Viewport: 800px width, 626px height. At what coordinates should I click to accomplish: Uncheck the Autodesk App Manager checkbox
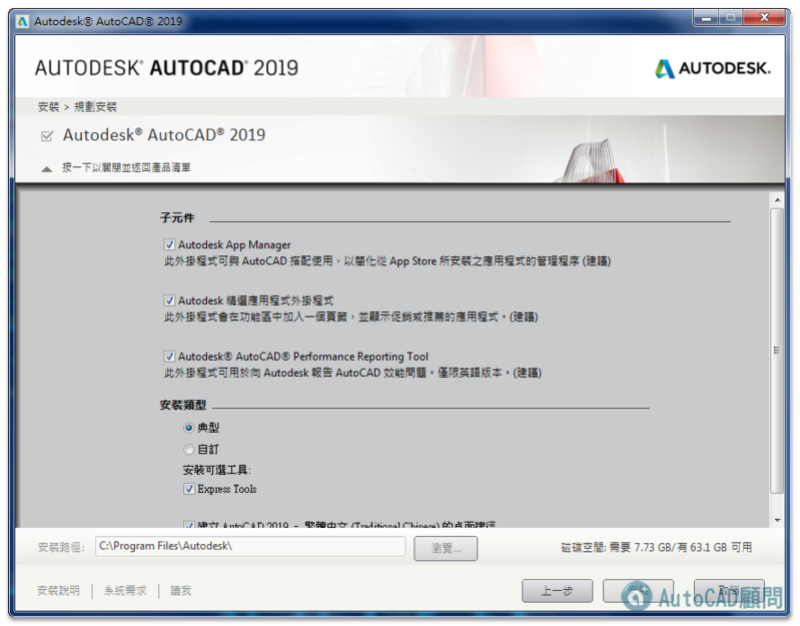tap(169, 244)
